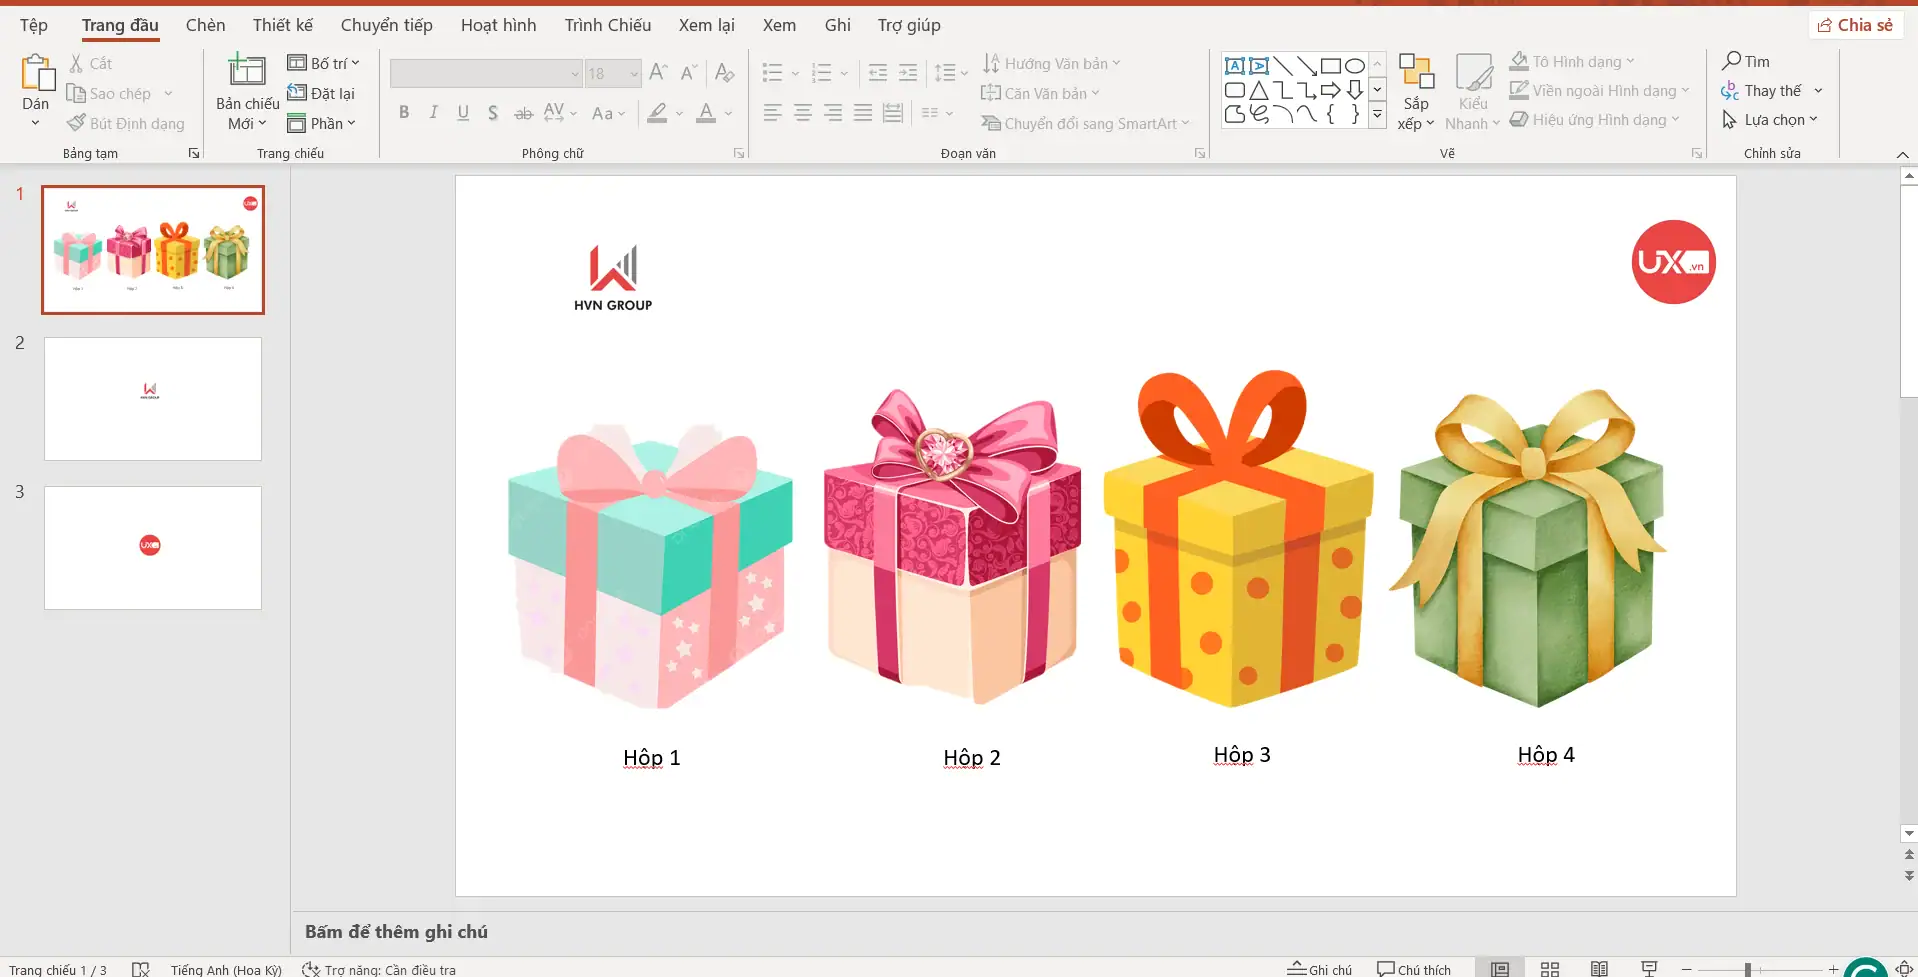Viewport: 1918px width, 977px height.
Task: Select the Italic formatting icon
Action: tap(433, 113)
